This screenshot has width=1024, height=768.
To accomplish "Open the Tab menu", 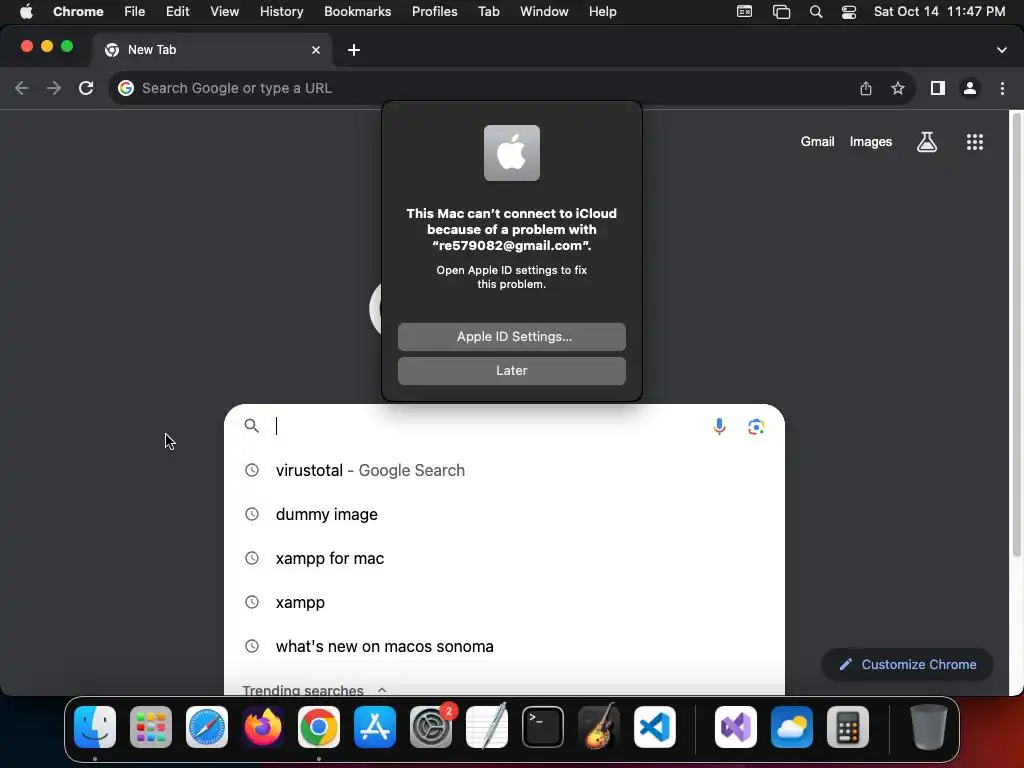I will pyautogui.click(x=488, y=12).
